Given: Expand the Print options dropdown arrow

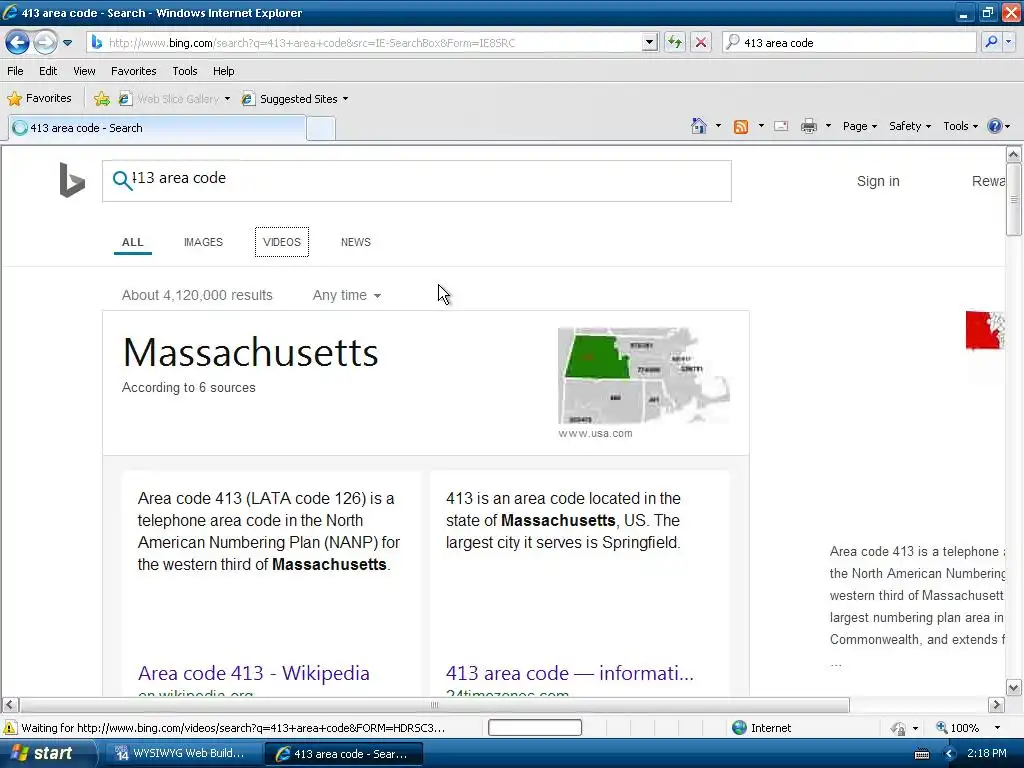Looking at the screenshot, I should tap(828, 126).
